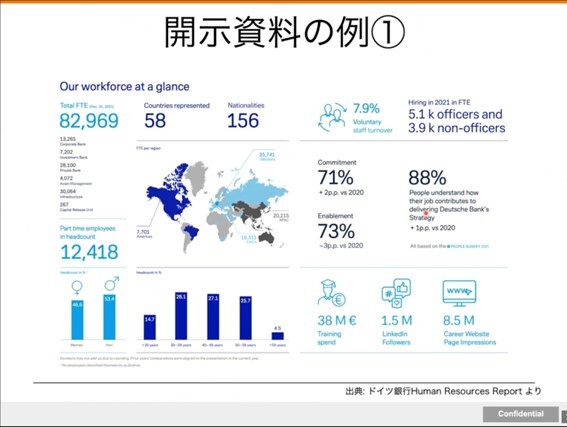
Task: Select the 40-49 years bar labeled 27.1
Action: coord(213,317)
